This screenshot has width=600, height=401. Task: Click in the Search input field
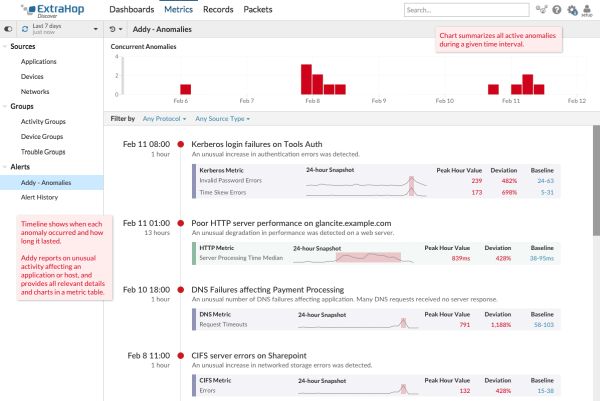pyautogui.click(x=466, y=10)
